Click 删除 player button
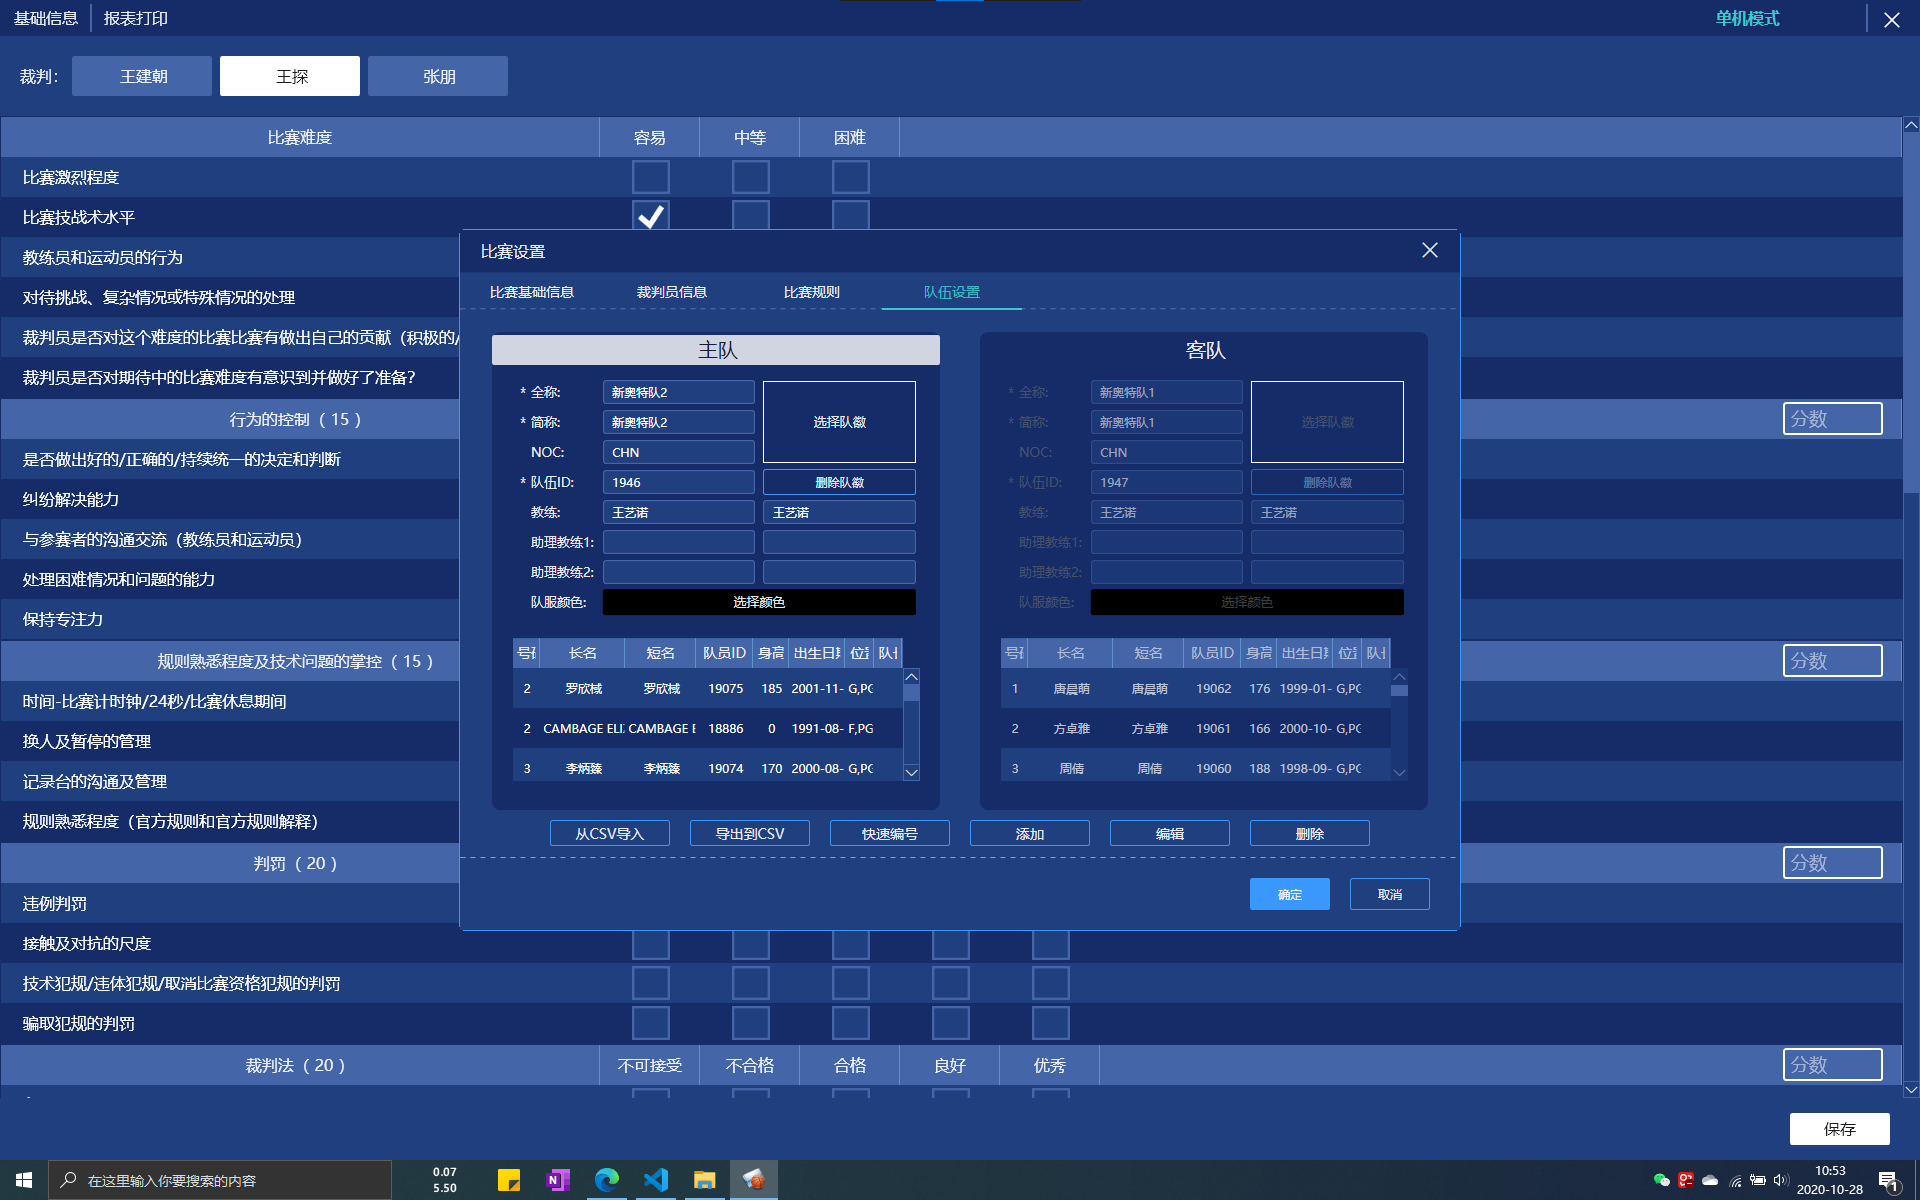This screenshot has width=1920, height=1200. point(1310,833)
